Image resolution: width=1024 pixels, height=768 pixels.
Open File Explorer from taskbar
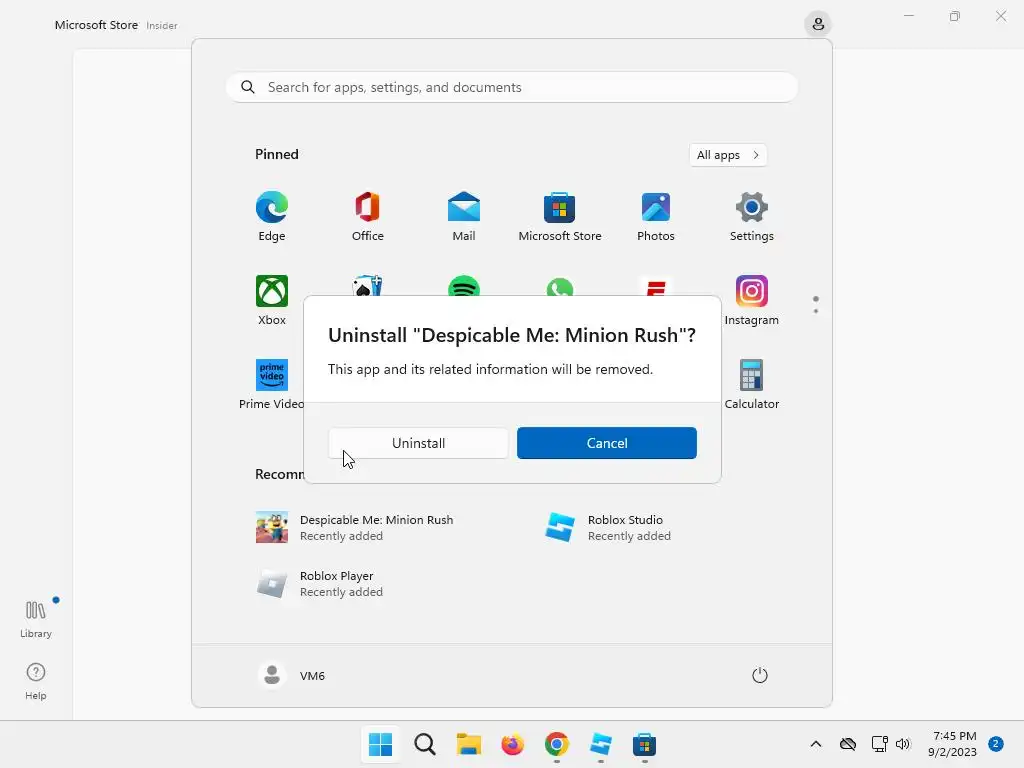468,744
